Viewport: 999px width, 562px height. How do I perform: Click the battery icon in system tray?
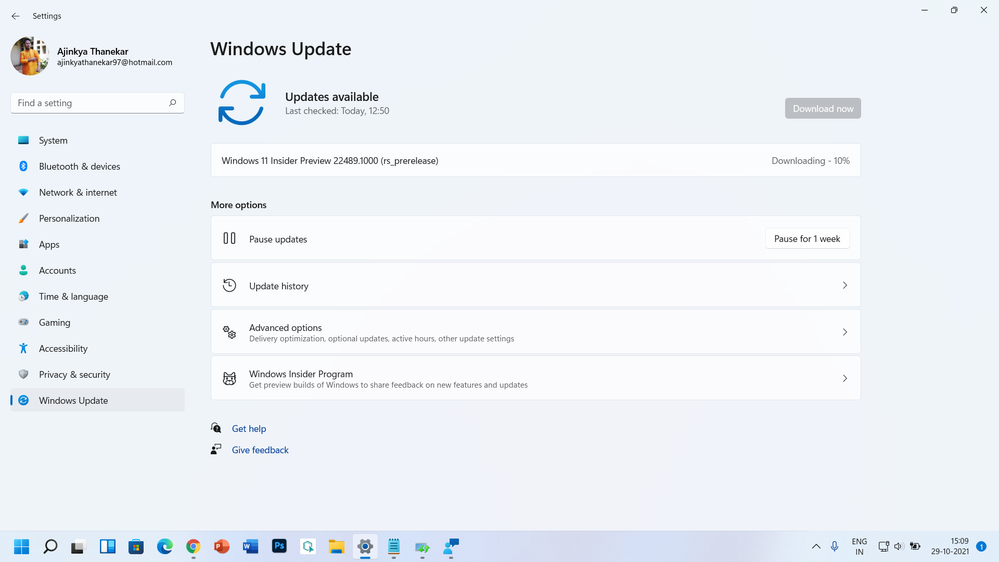(915, 546)
